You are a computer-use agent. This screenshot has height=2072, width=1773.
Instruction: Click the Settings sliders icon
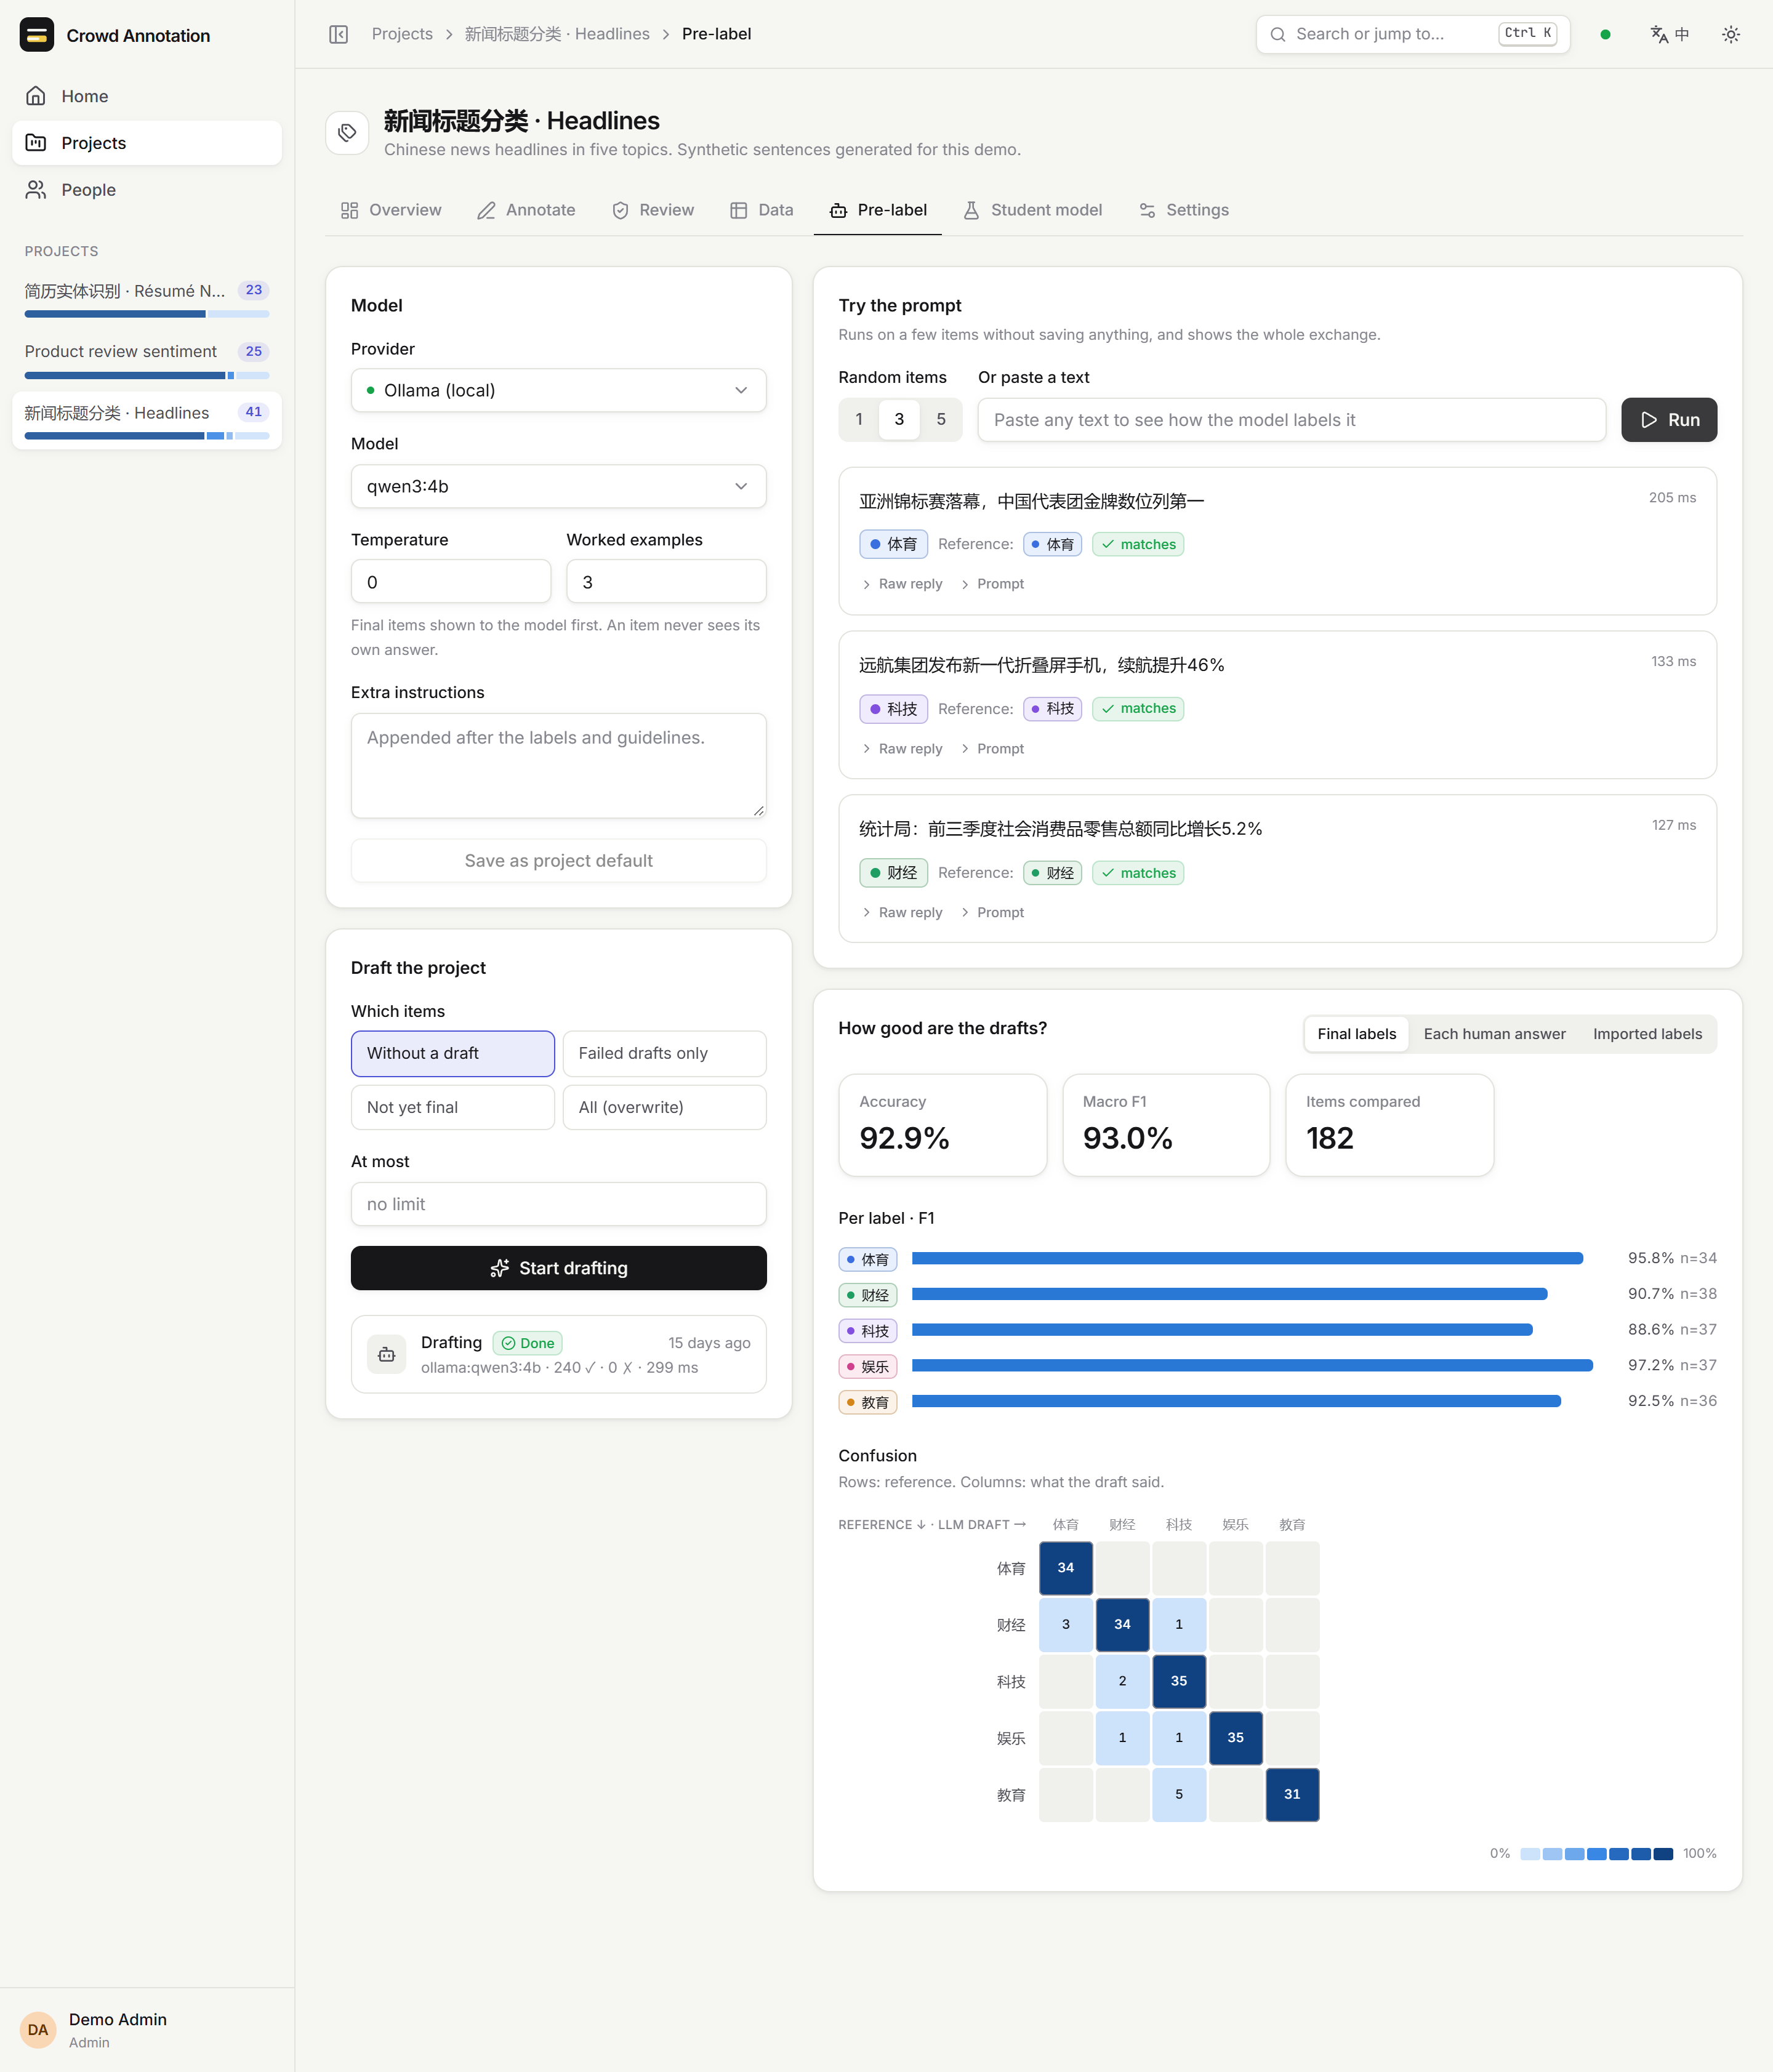pos(1147,210)
